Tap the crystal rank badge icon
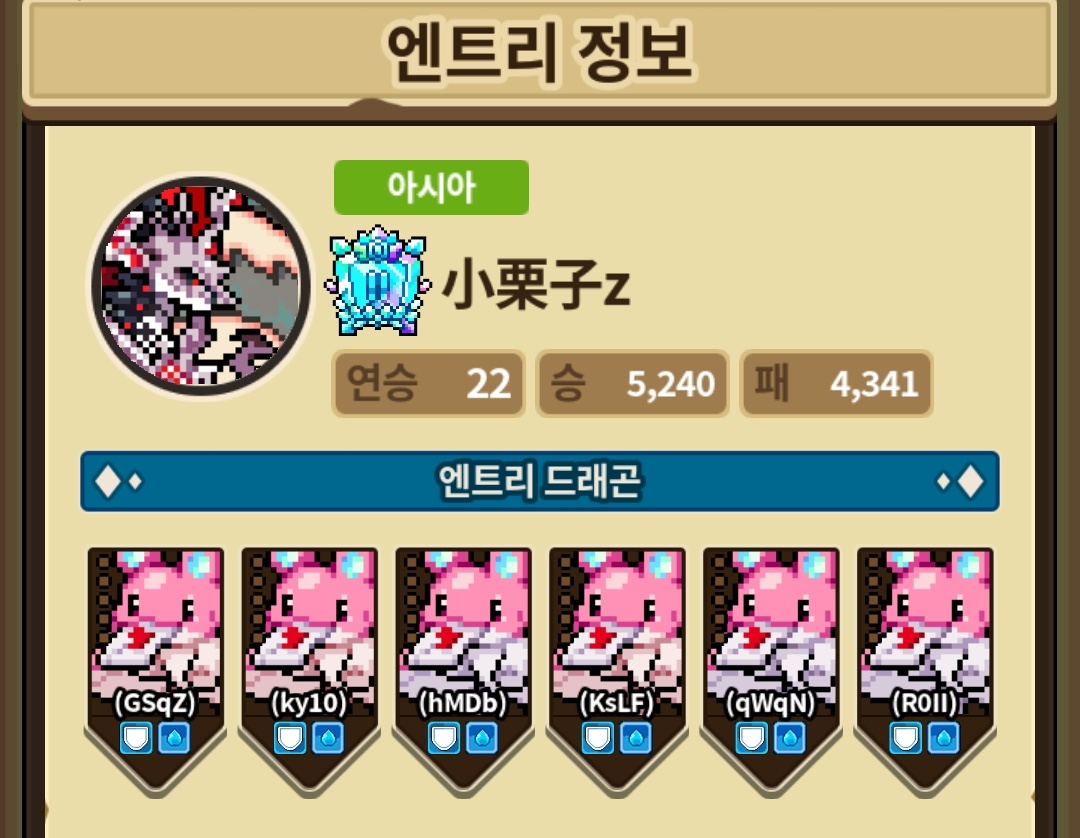The height and width of the screenshot is (838, 1080). point(377,281)
